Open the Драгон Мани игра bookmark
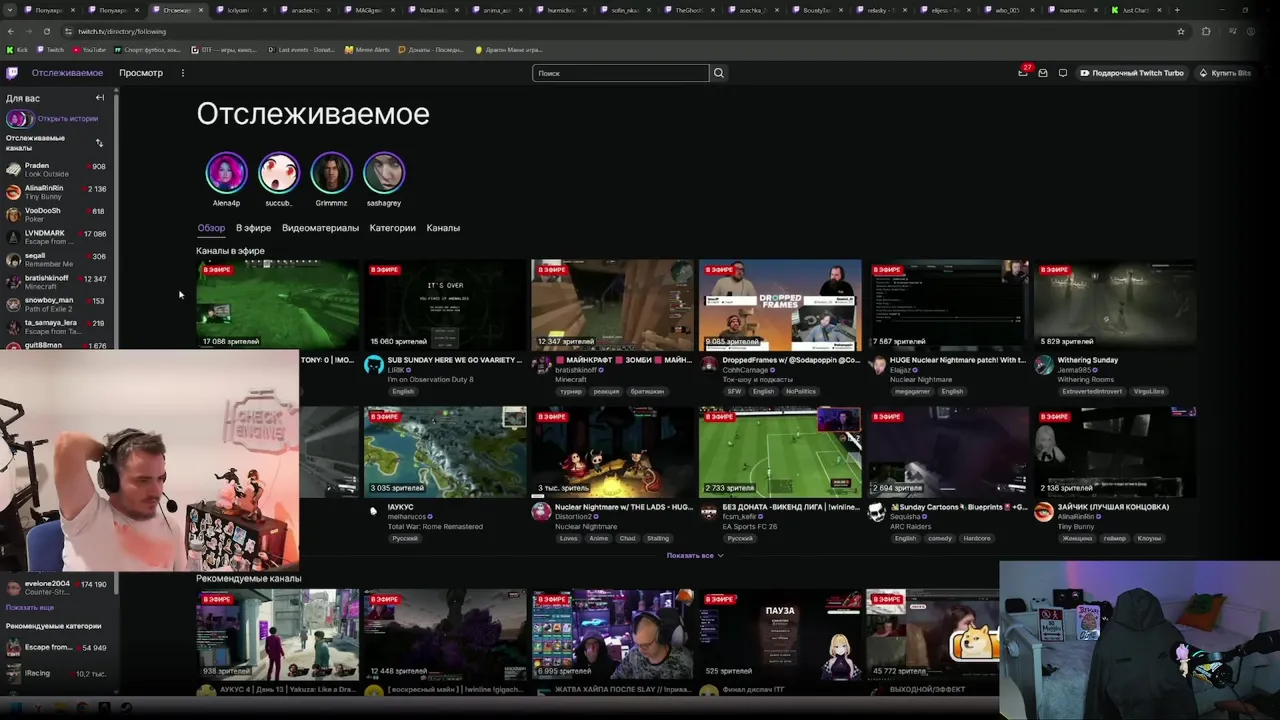Screen dimensions: 1280x720 (508, 49)
